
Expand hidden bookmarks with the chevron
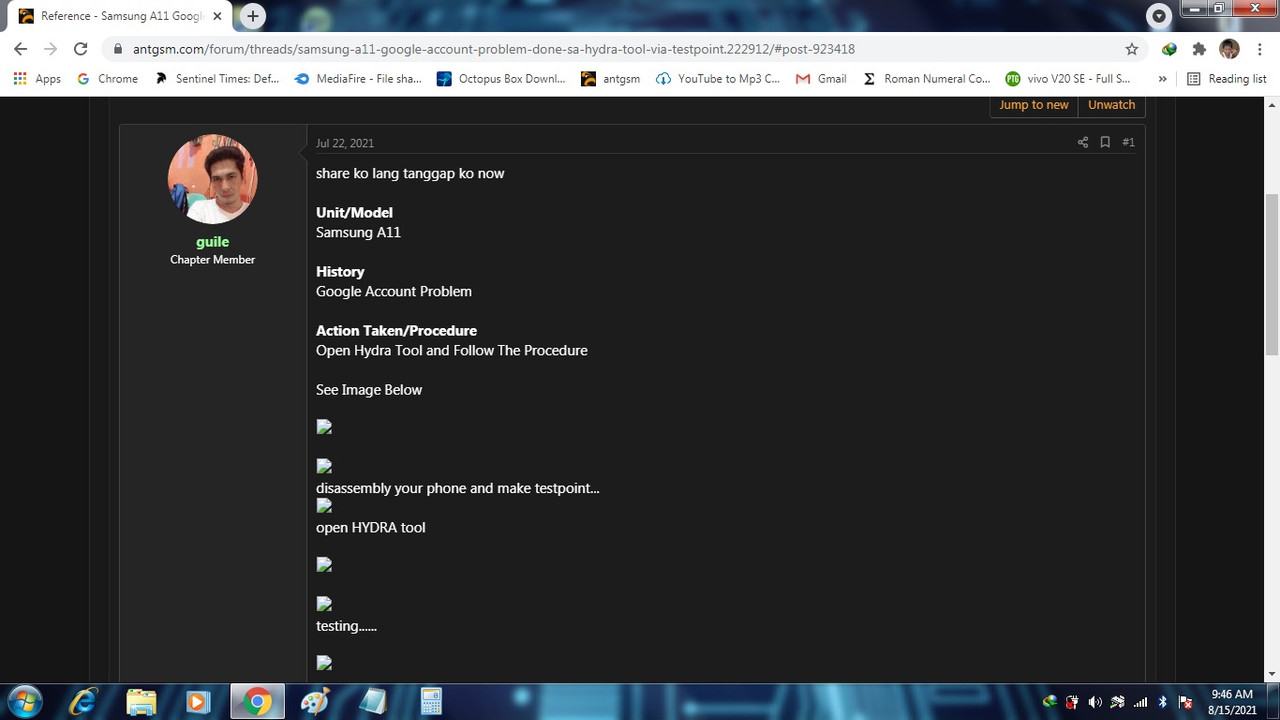pos(1162,79)
